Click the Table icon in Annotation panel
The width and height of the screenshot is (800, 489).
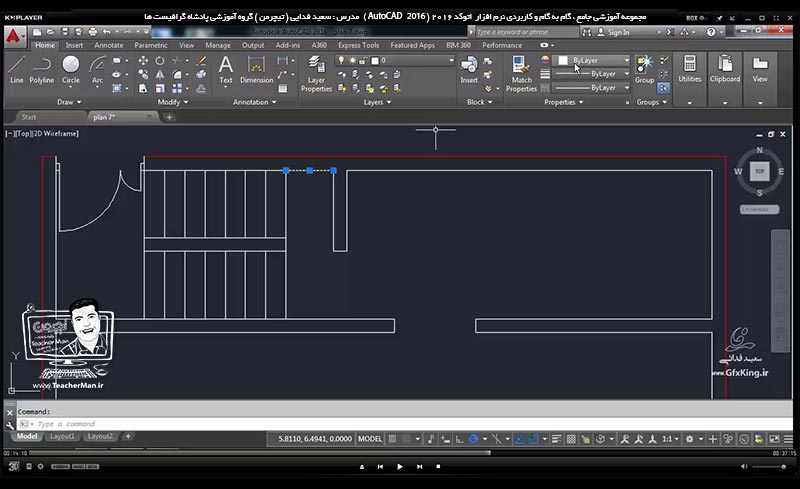(282, 89)
